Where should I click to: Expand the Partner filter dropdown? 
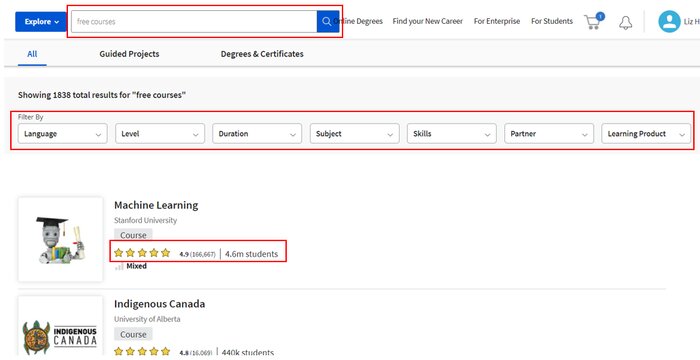(549, 134)
